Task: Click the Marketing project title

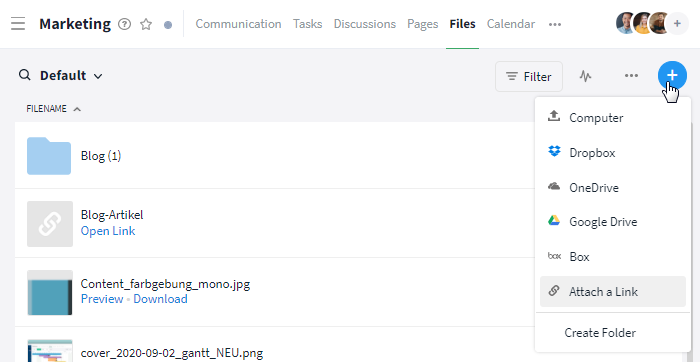Action: [x=75, y=24]
